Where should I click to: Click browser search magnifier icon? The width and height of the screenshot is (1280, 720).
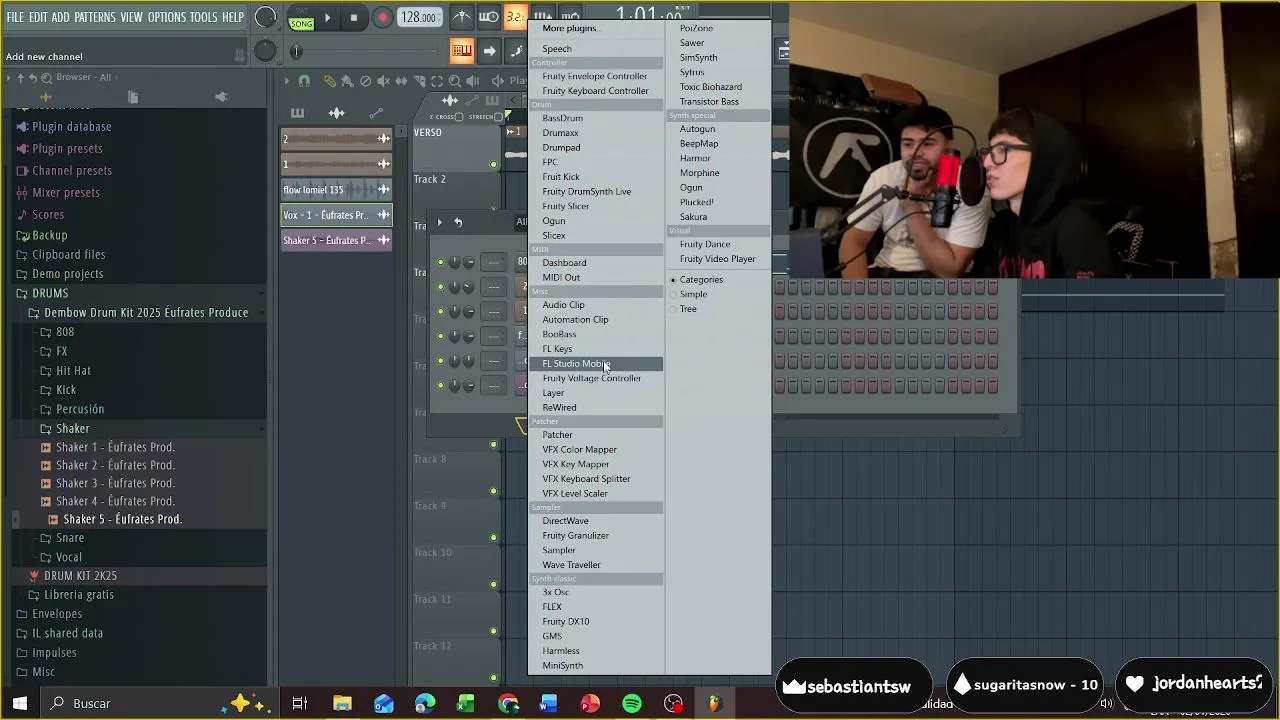46,78
